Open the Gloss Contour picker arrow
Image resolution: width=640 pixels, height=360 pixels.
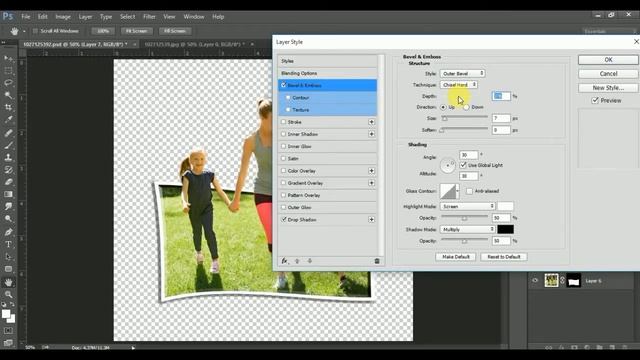coord(458,191)
